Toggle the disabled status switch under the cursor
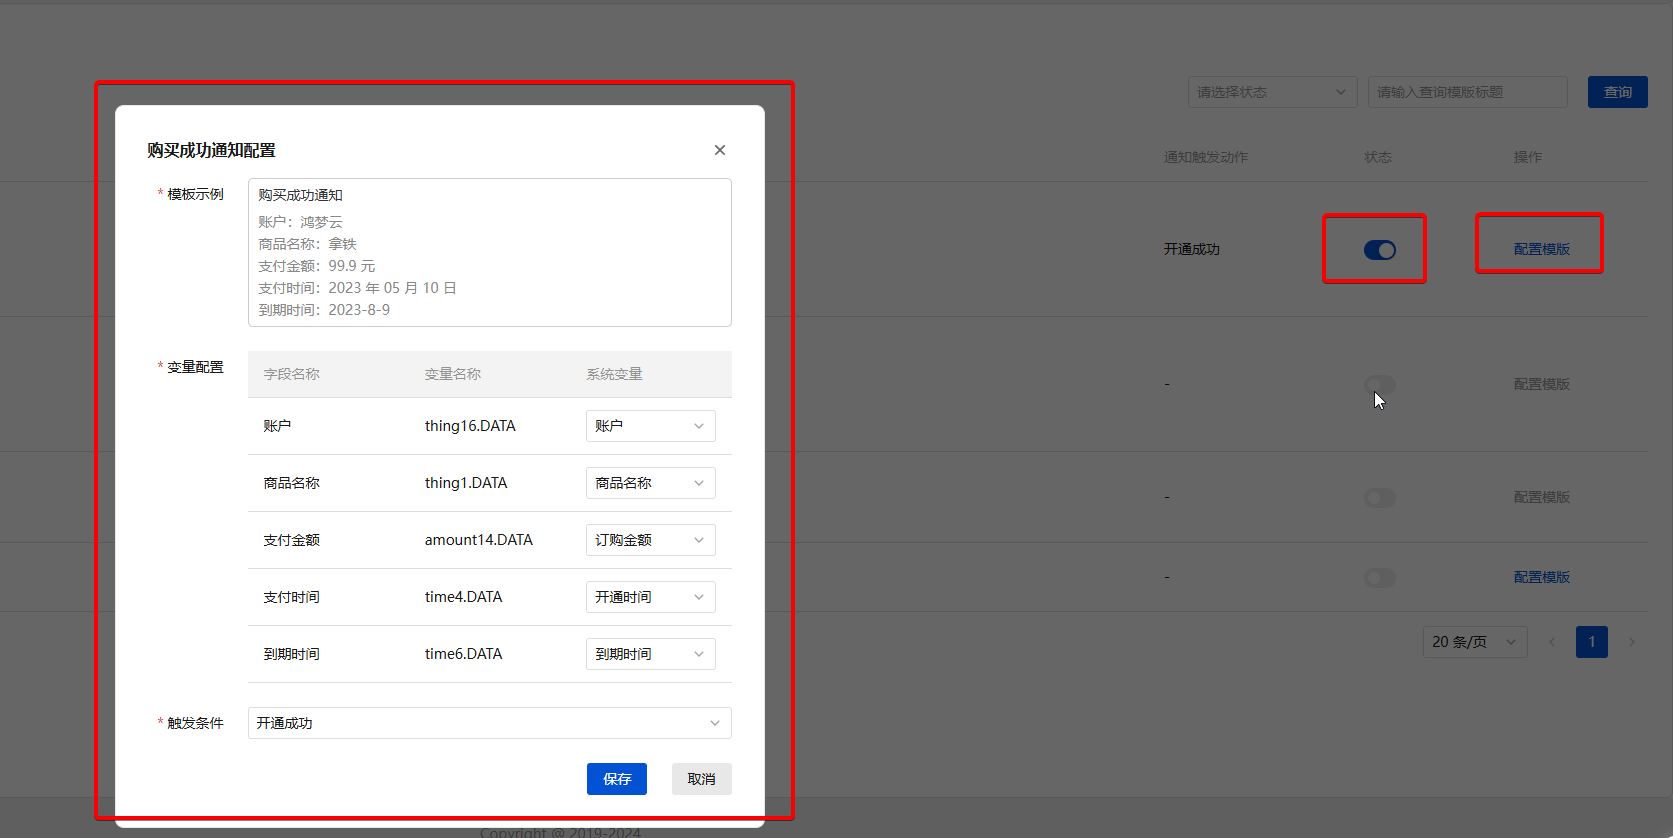This screenshot has width=1673, height=838. click(x=1380, y=385)
